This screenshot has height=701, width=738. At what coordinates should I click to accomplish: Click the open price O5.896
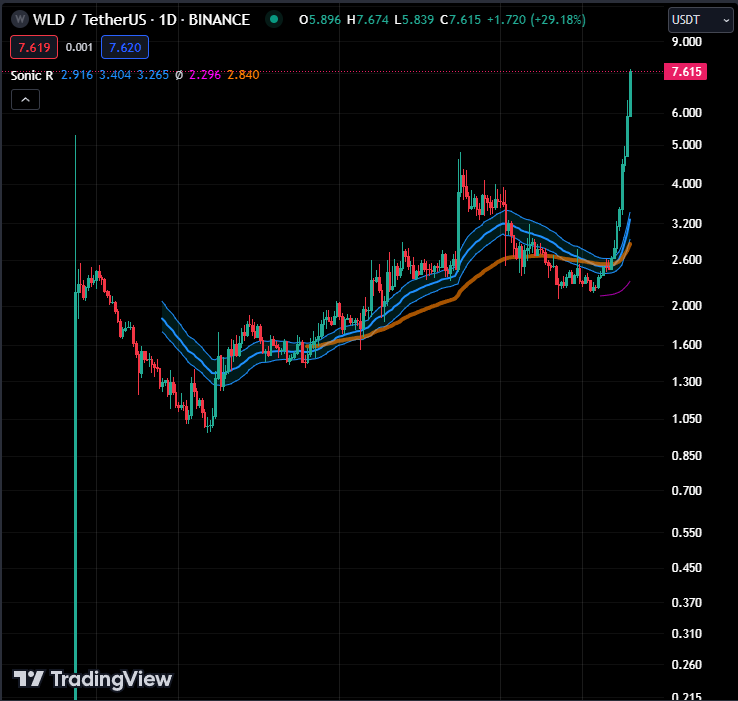click(x=320, y=20)
